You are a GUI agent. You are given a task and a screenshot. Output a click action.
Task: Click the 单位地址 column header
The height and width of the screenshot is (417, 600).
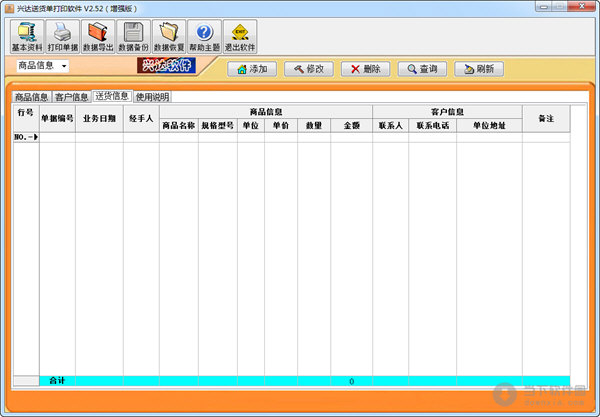(489, 125)
